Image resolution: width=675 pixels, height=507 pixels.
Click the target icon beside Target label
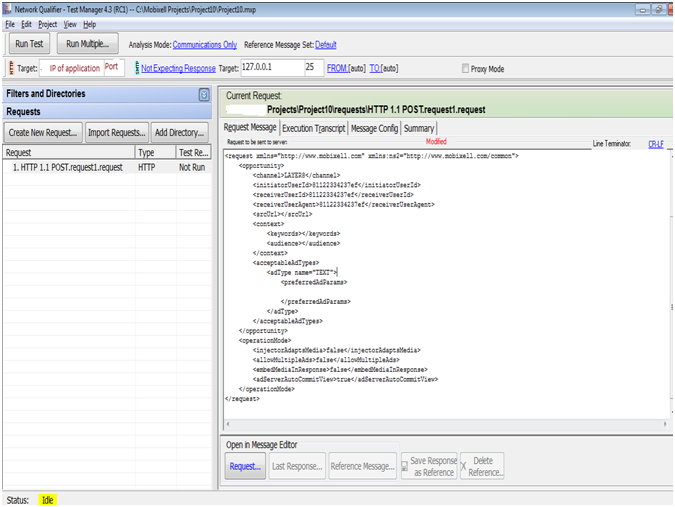(x=11, y=68)
